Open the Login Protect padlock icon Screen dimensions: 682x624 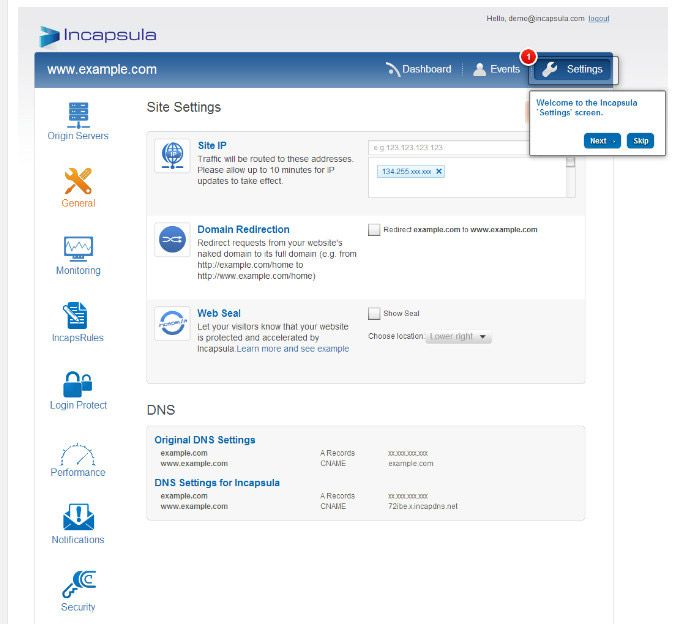tap(77, 384)
